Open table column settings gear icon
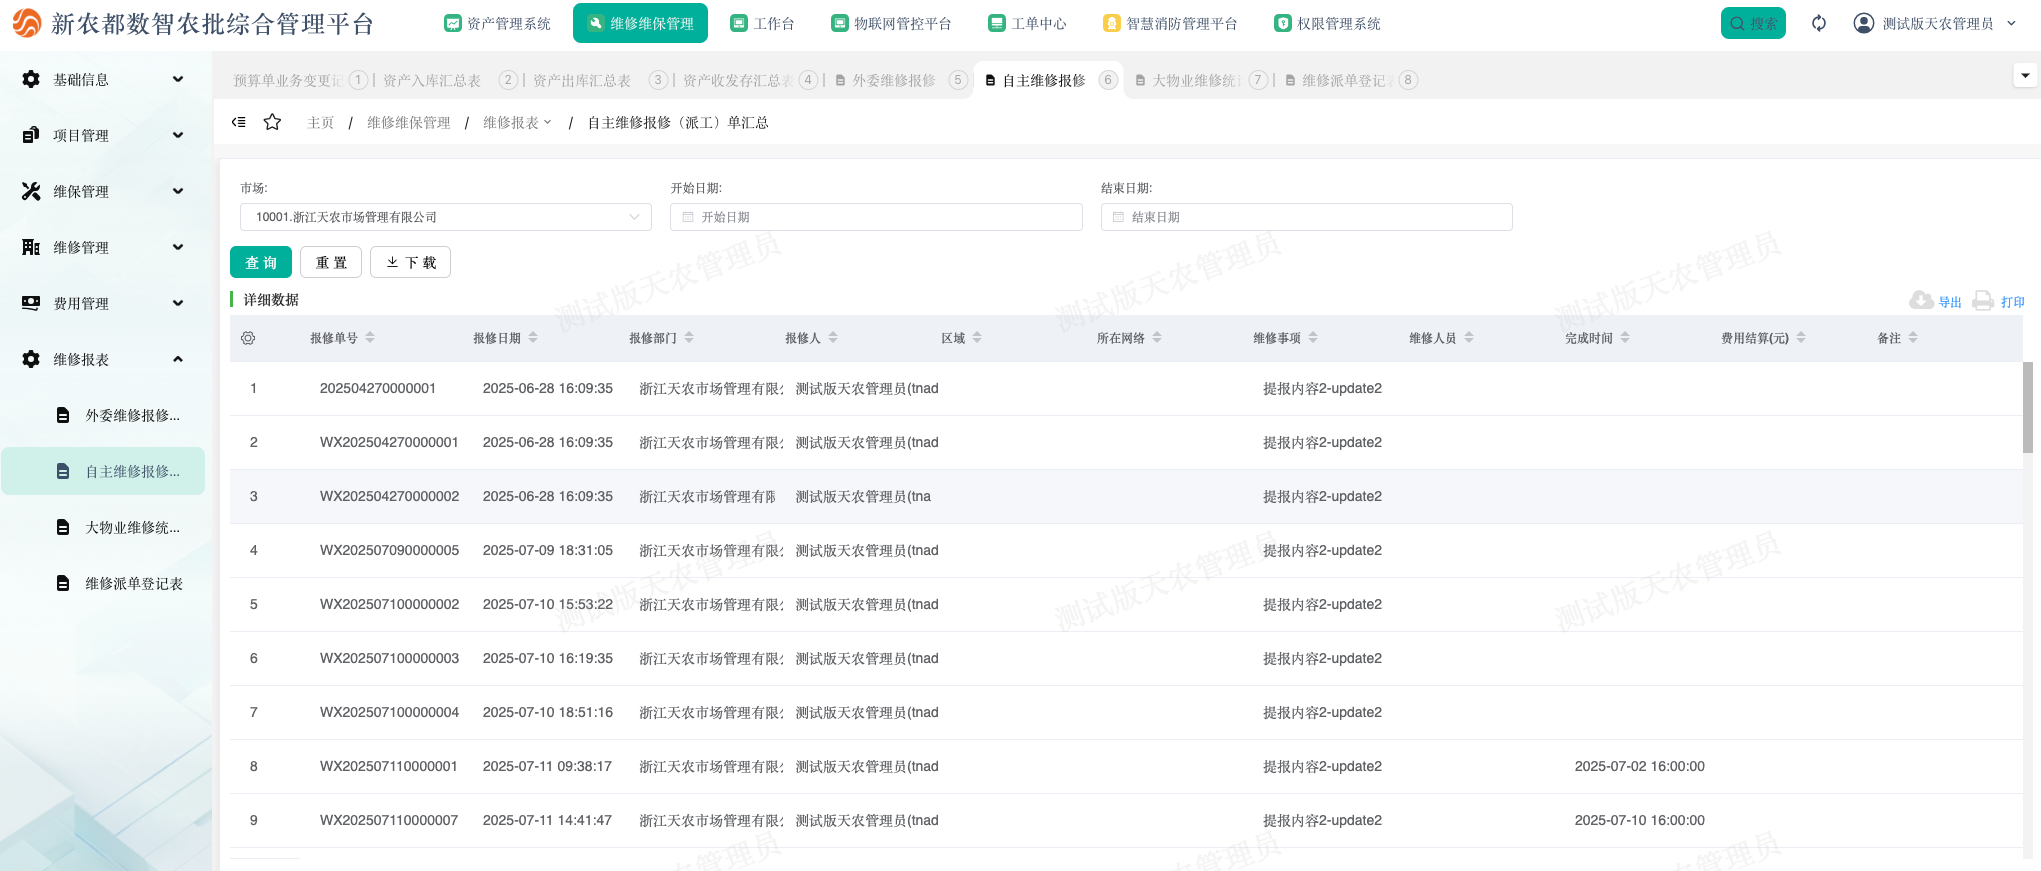The width and height of the screenshot is (2041, 871). tap(248, 338)
